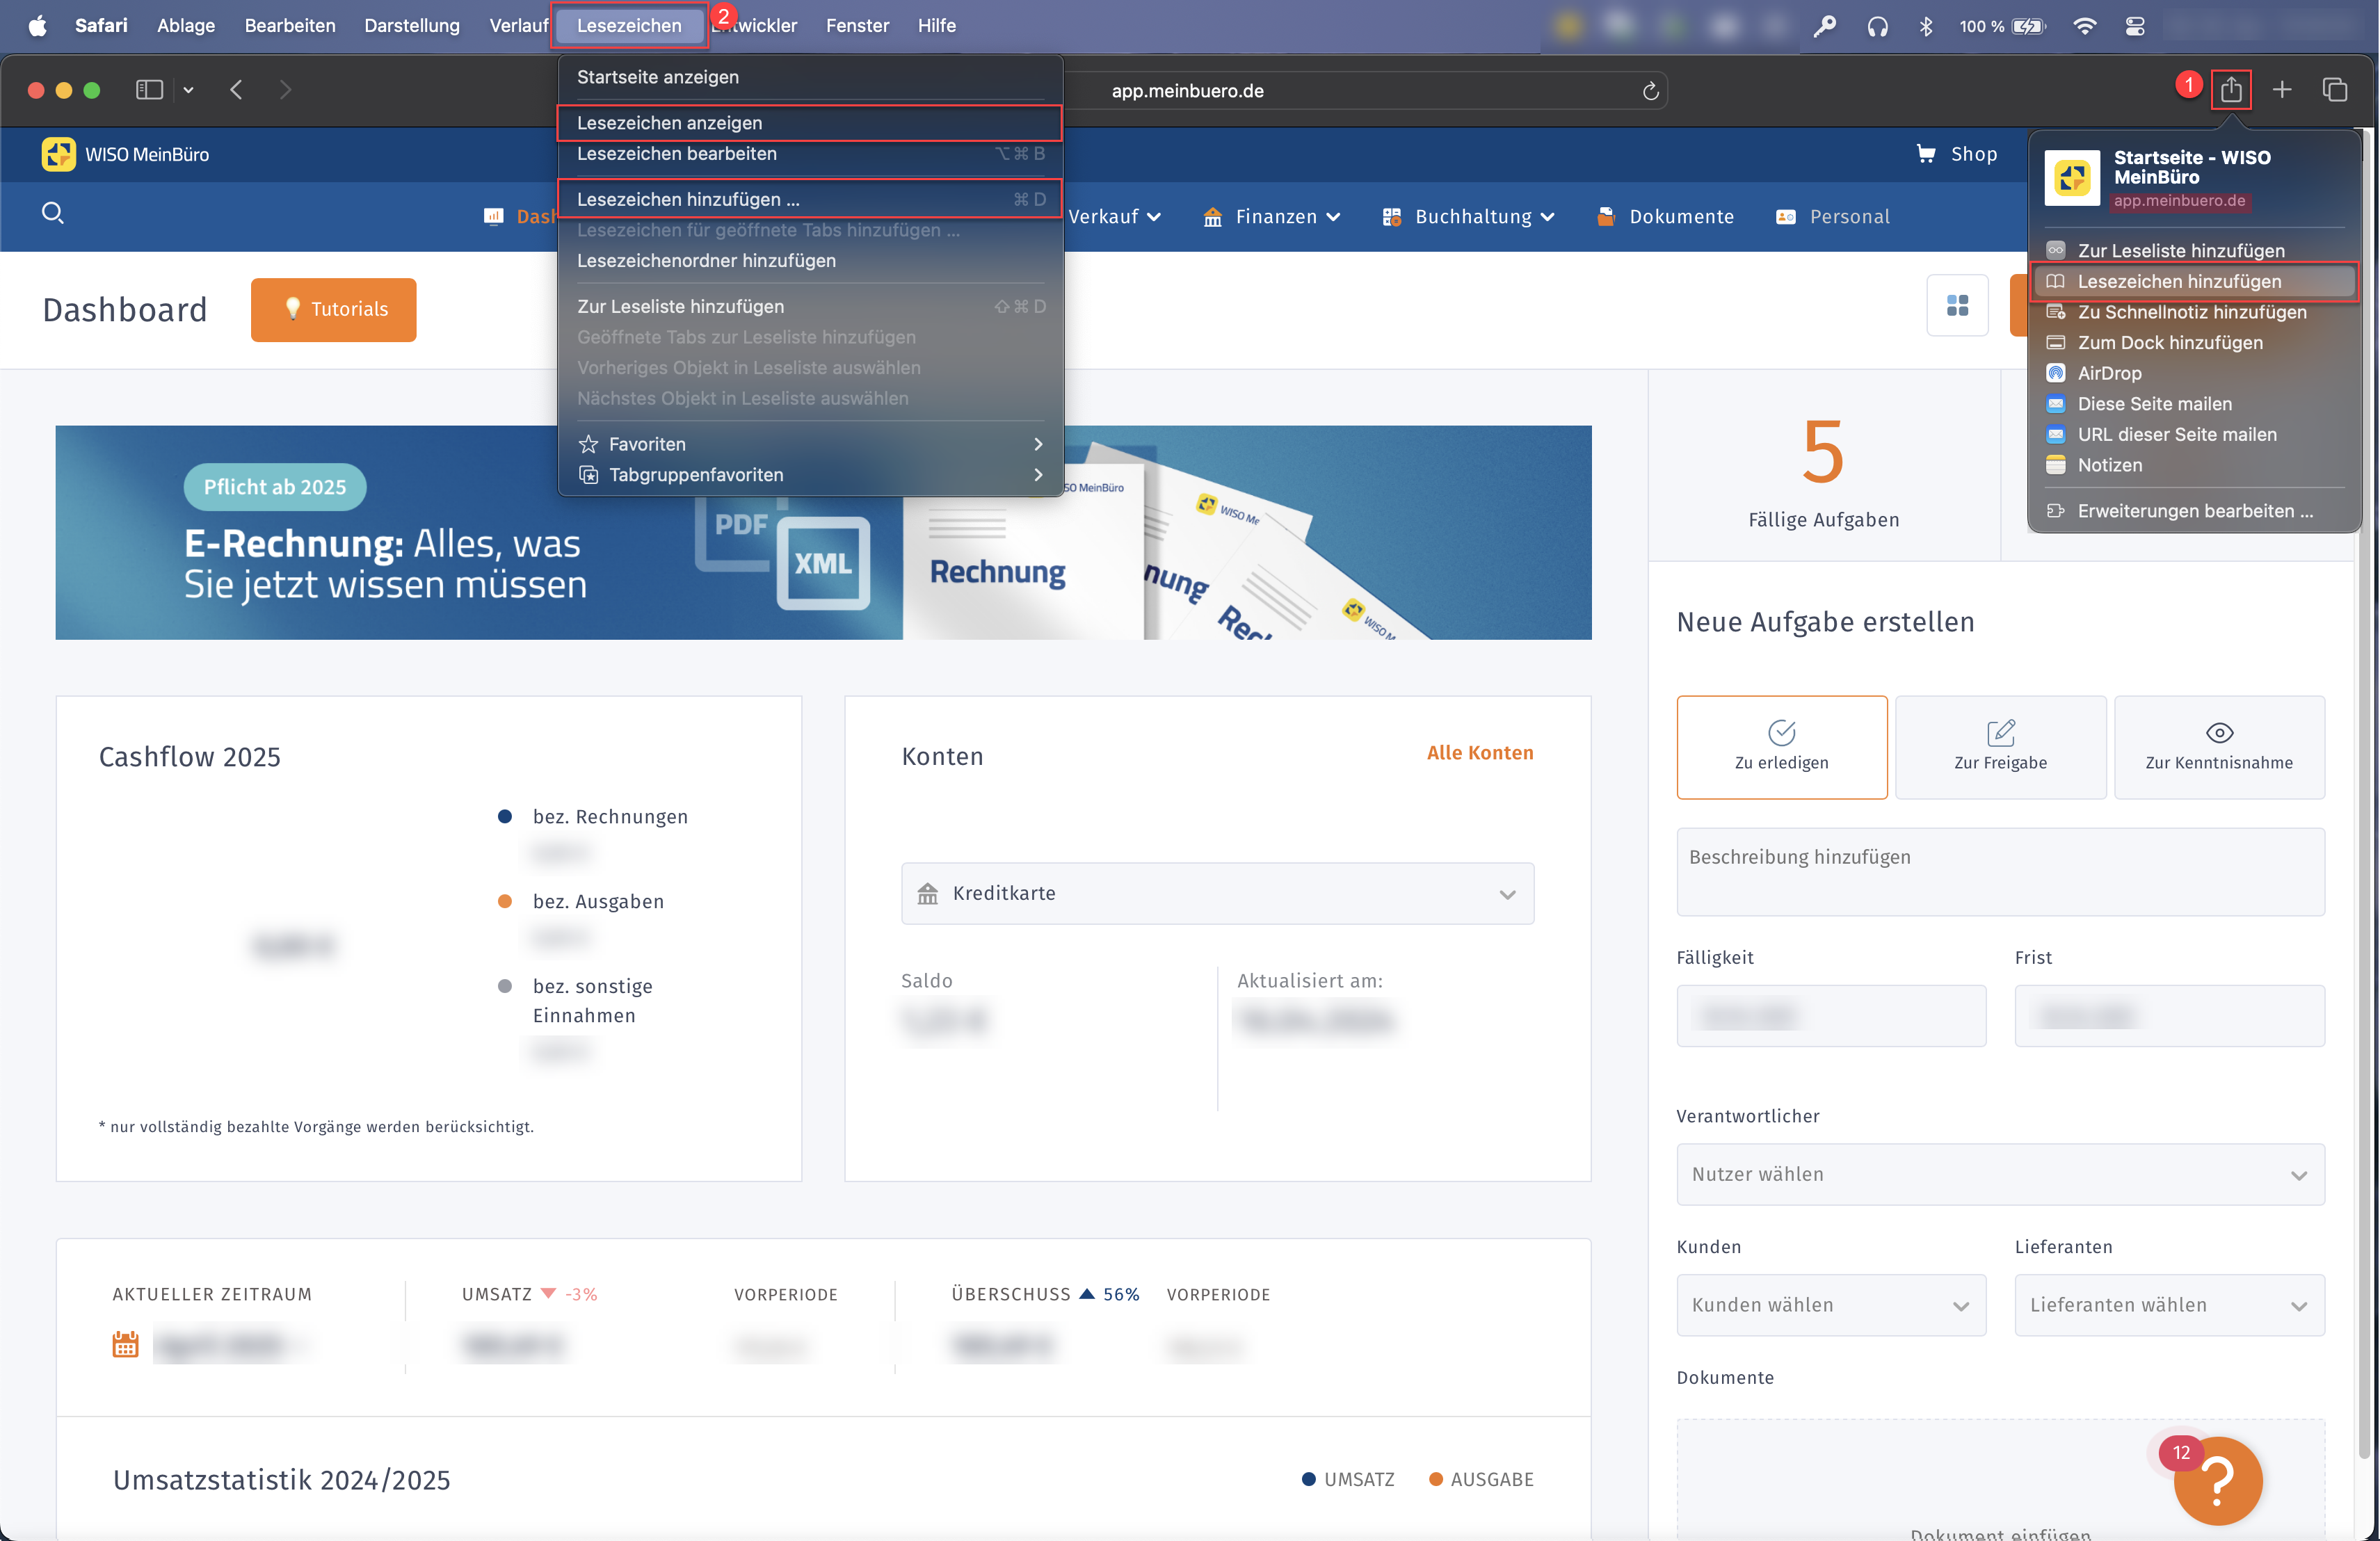Open the macOS Control Center icon
Image resolution: width=2380 pixels, height=1541 pixels.
point(2134,26)
